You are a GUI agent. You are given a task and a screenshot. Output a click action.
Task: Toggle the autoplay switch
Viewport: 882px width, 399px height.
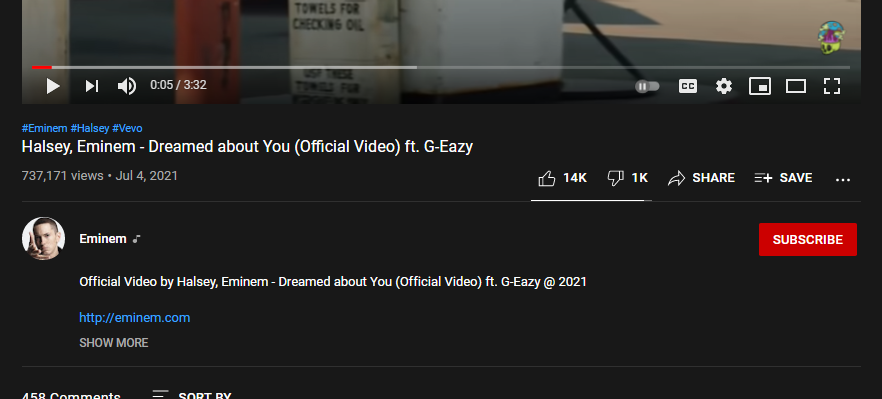pyautogui.click(x=647, y=86)
